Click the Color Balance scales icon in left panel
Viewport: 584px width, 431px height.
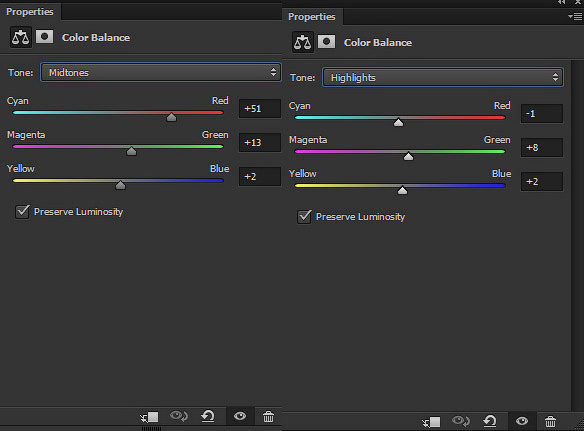click(x=20, y=37)
